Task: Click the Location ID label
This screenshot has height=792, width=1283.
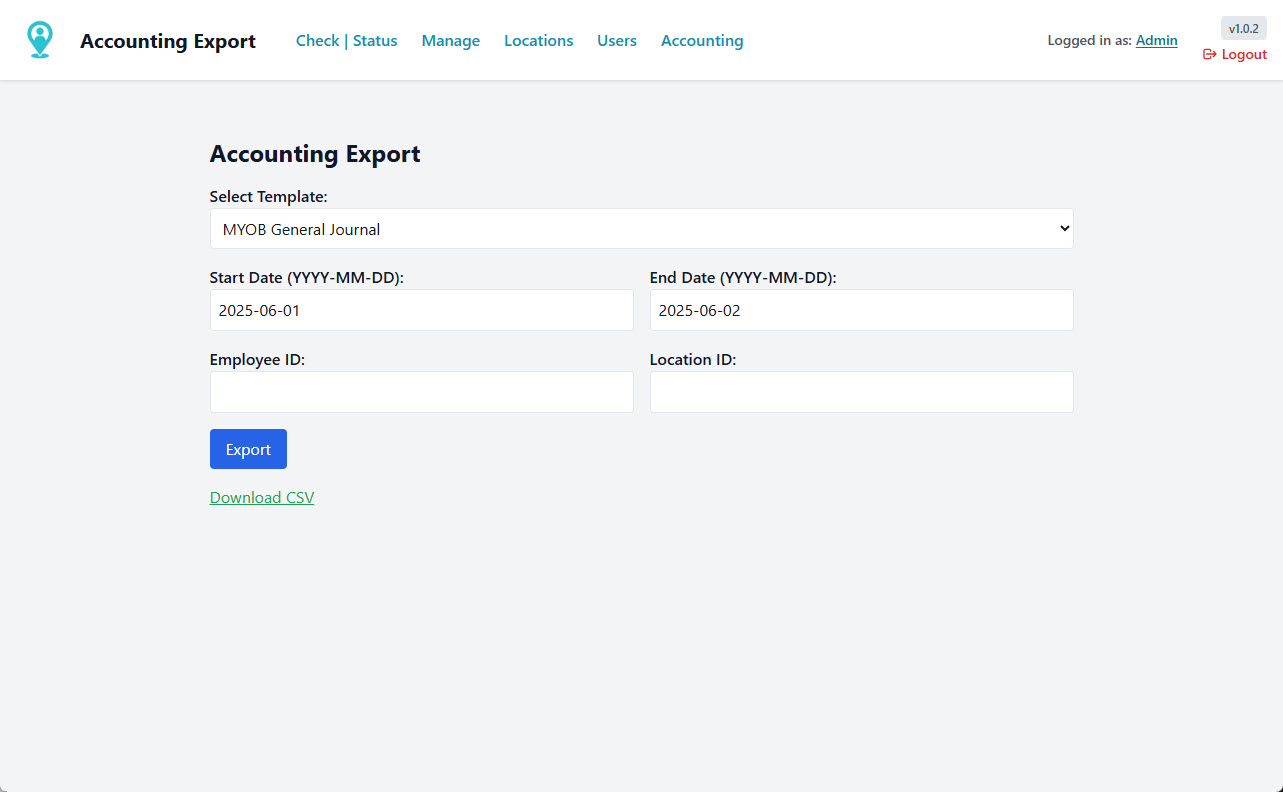Action: [x=693, y=360]
